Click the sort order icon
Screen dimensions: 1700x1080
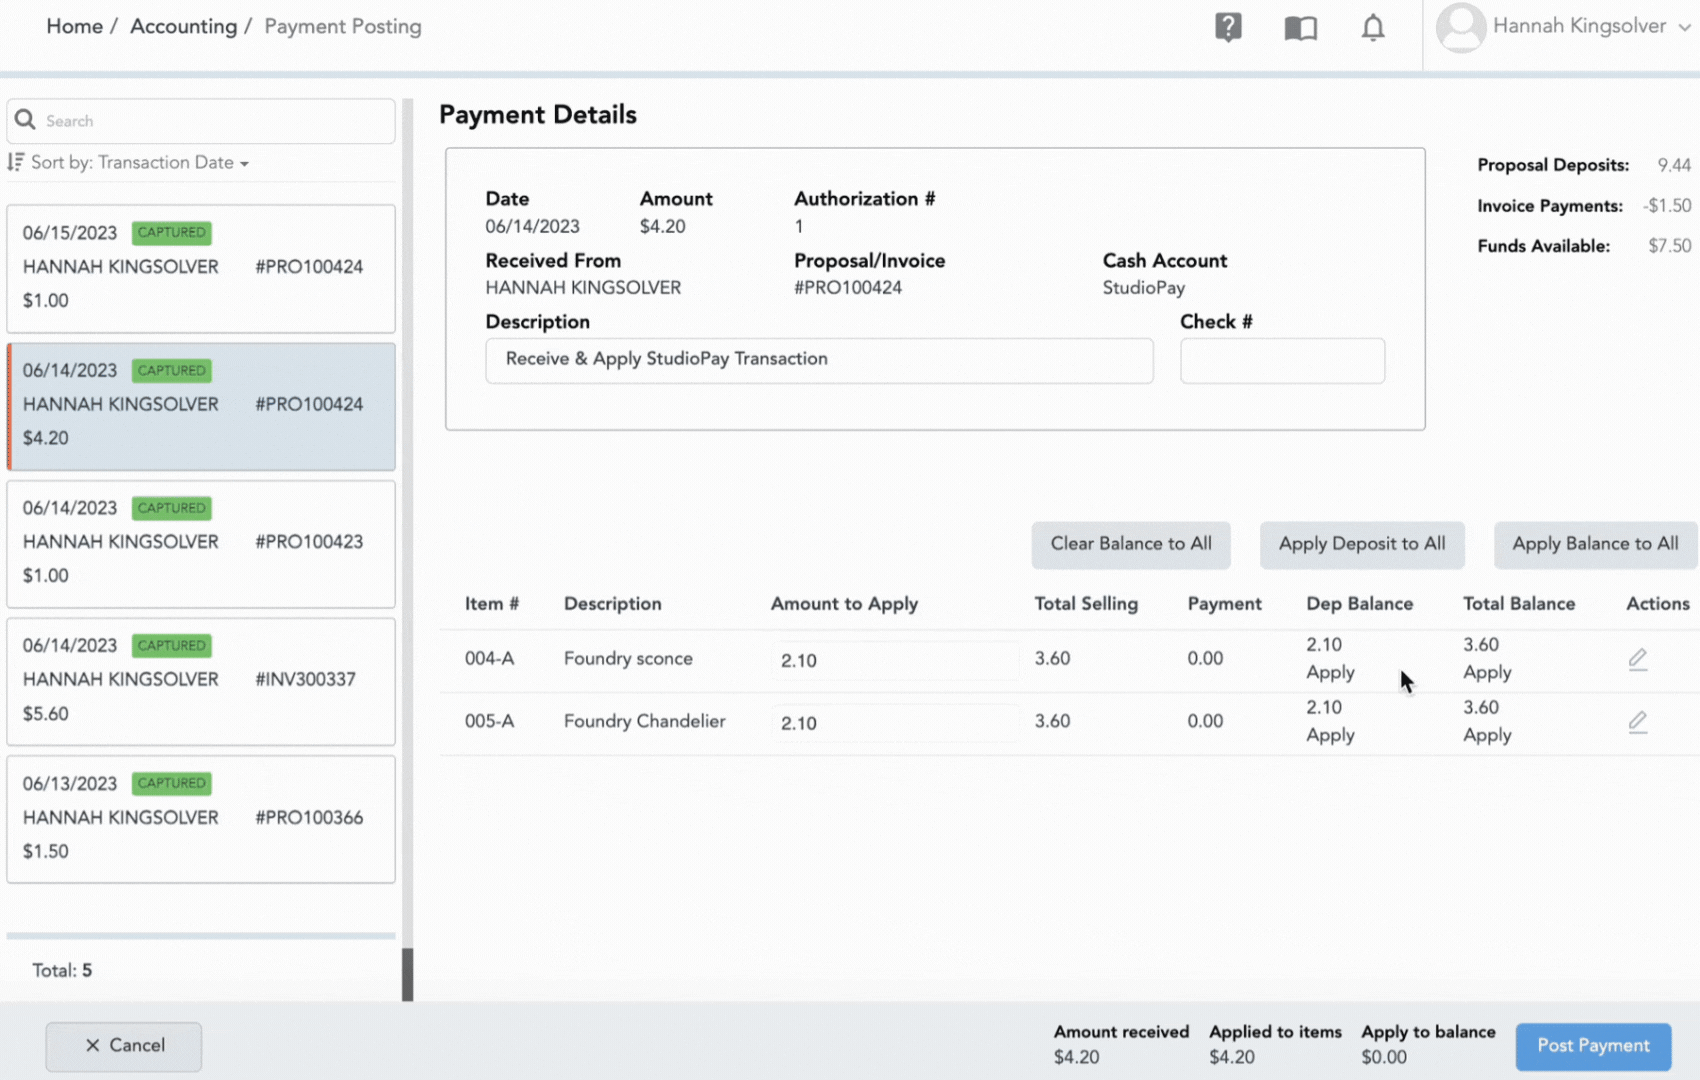click(16, 162)
